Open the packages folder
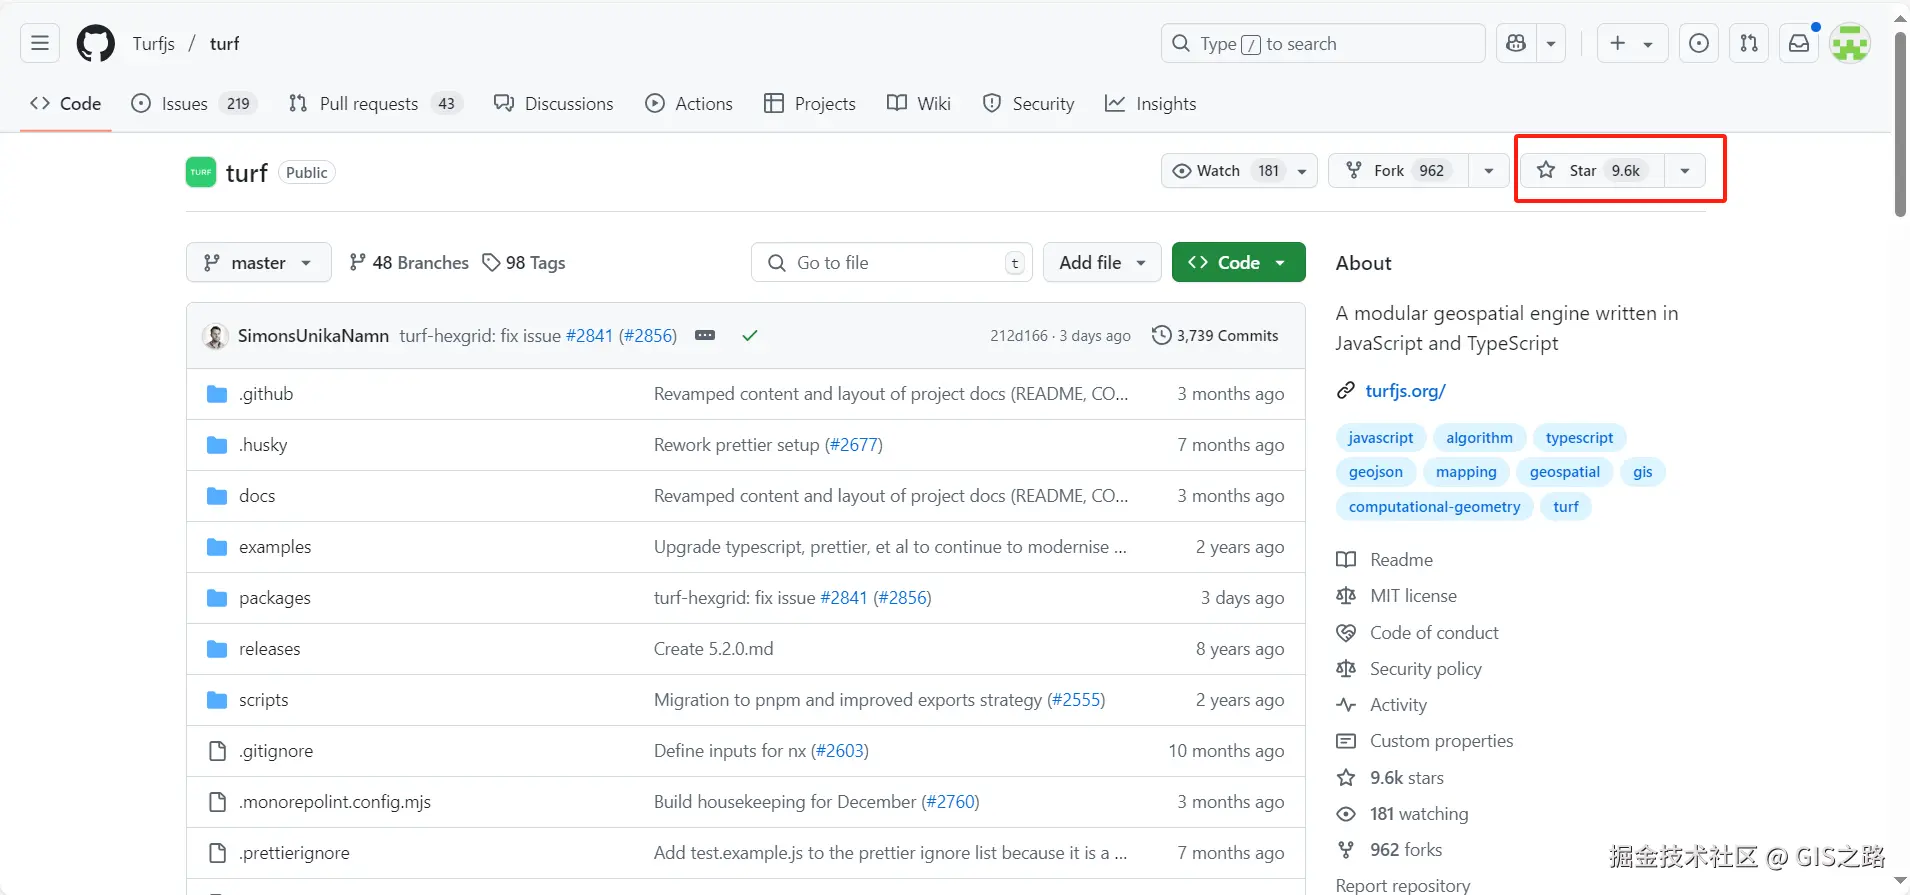1910x895 pixels. click(x=275, y=598)
